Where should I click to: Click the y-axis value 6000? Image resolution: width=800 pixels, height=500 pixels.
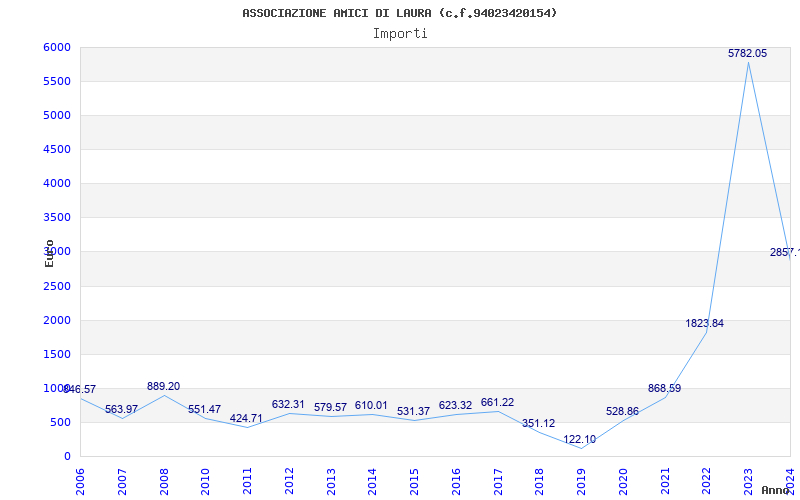[x=57, y=47]
